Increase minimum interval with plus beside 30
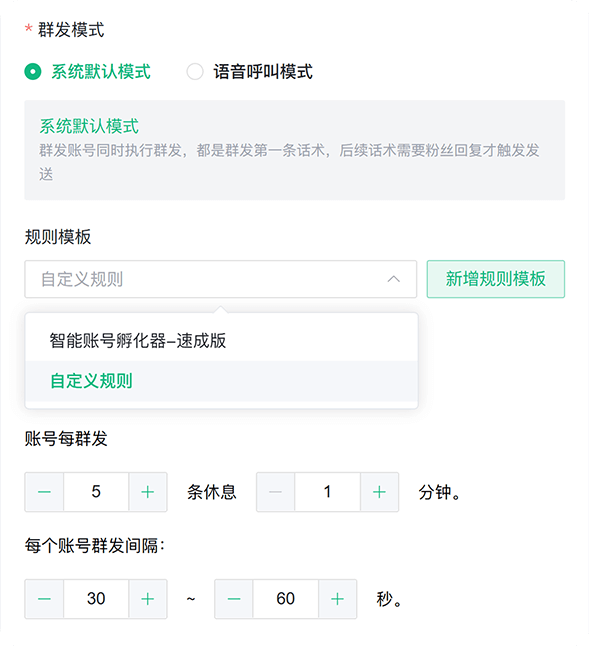This screenshot has width=589, height=646. tap(148, 599)
